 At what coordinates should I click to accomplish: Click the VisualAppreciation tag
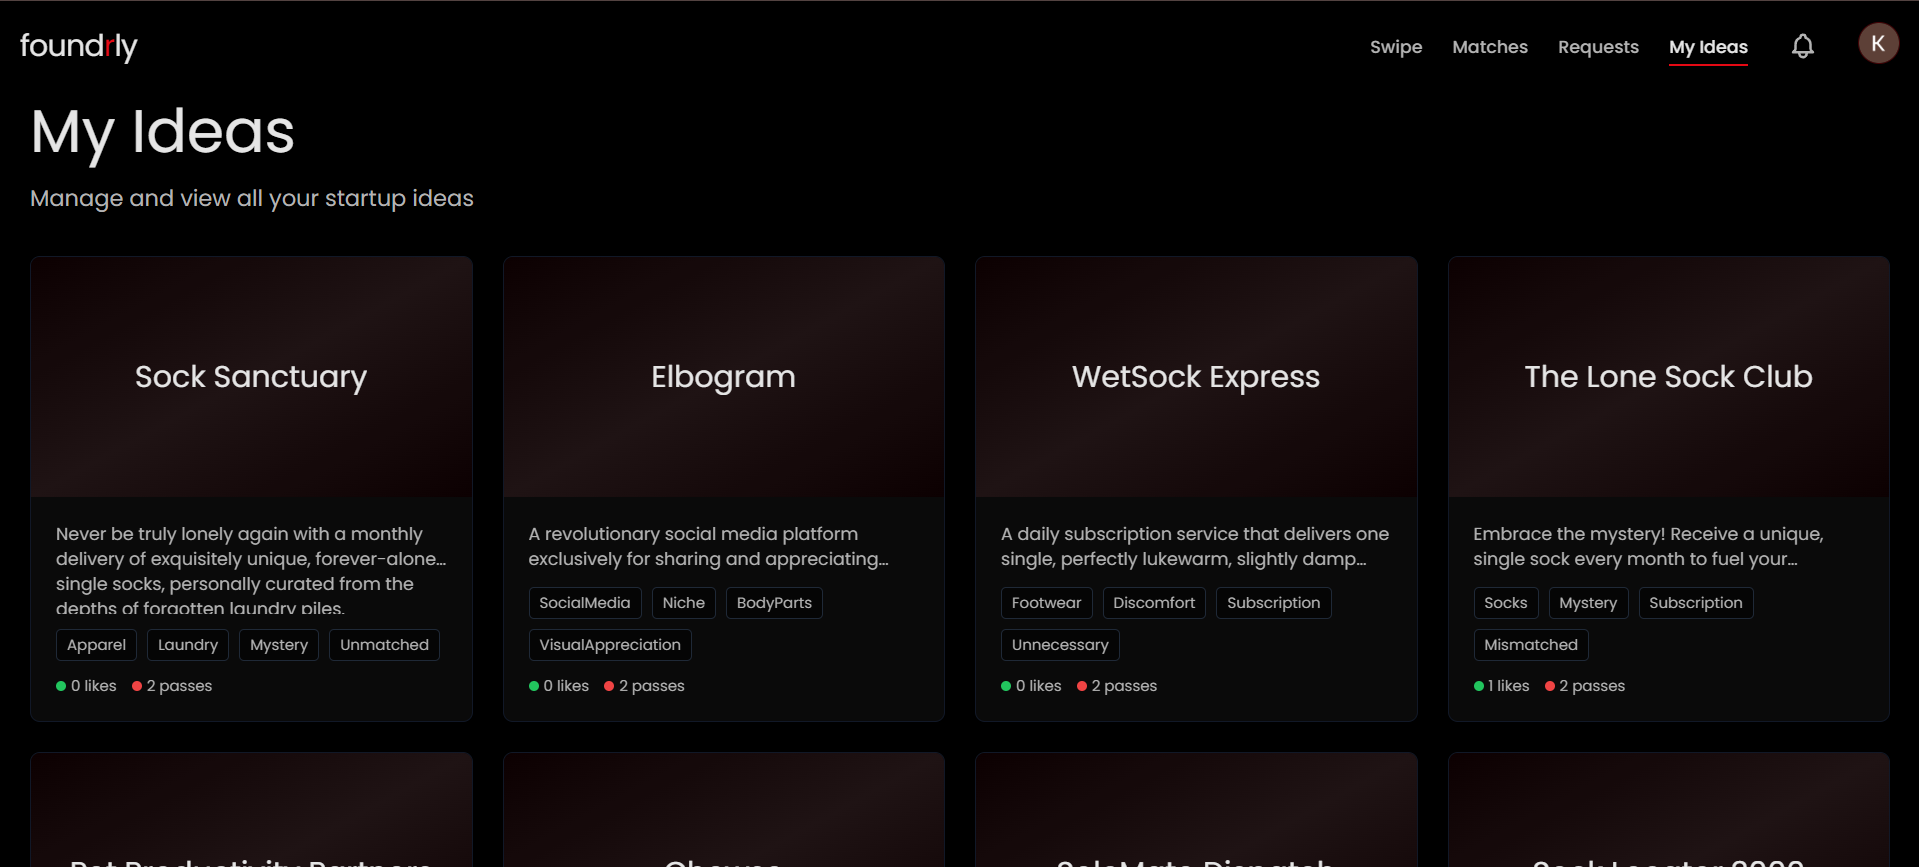tap(610, 645)
